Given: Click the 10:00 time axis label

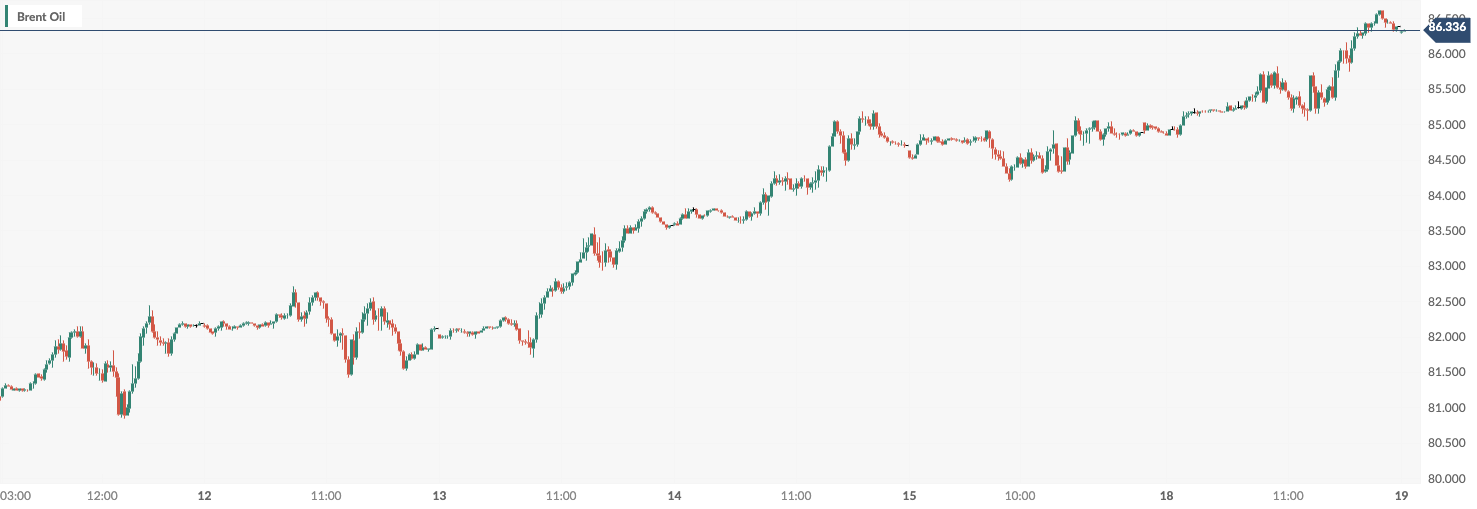Looking at the screenshot, I should coord(1019,496).
